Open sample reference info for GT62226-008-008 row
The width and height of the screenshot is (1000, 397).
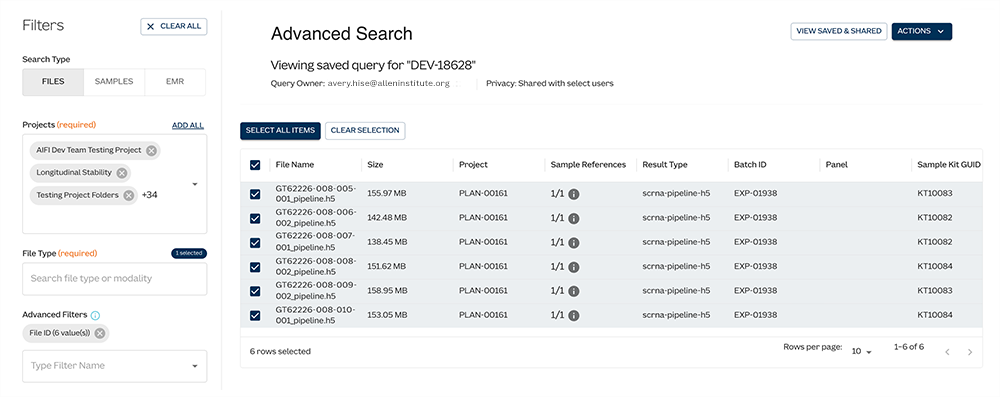pos(573,267)
